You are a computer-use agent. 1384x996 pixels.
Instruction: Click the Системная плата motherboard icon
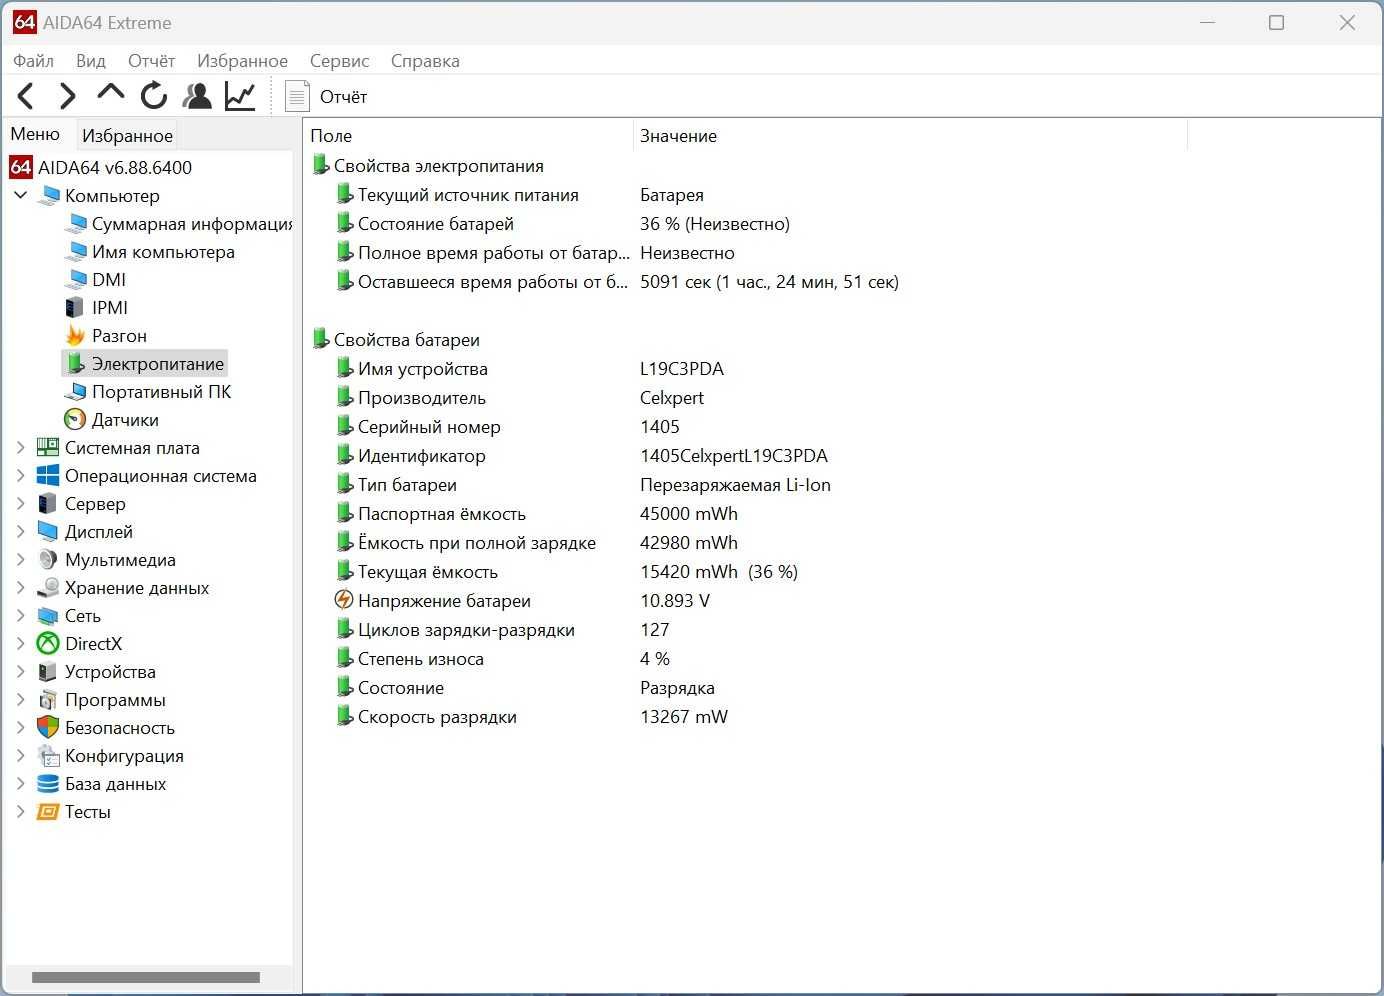click(x=47, y=447)
